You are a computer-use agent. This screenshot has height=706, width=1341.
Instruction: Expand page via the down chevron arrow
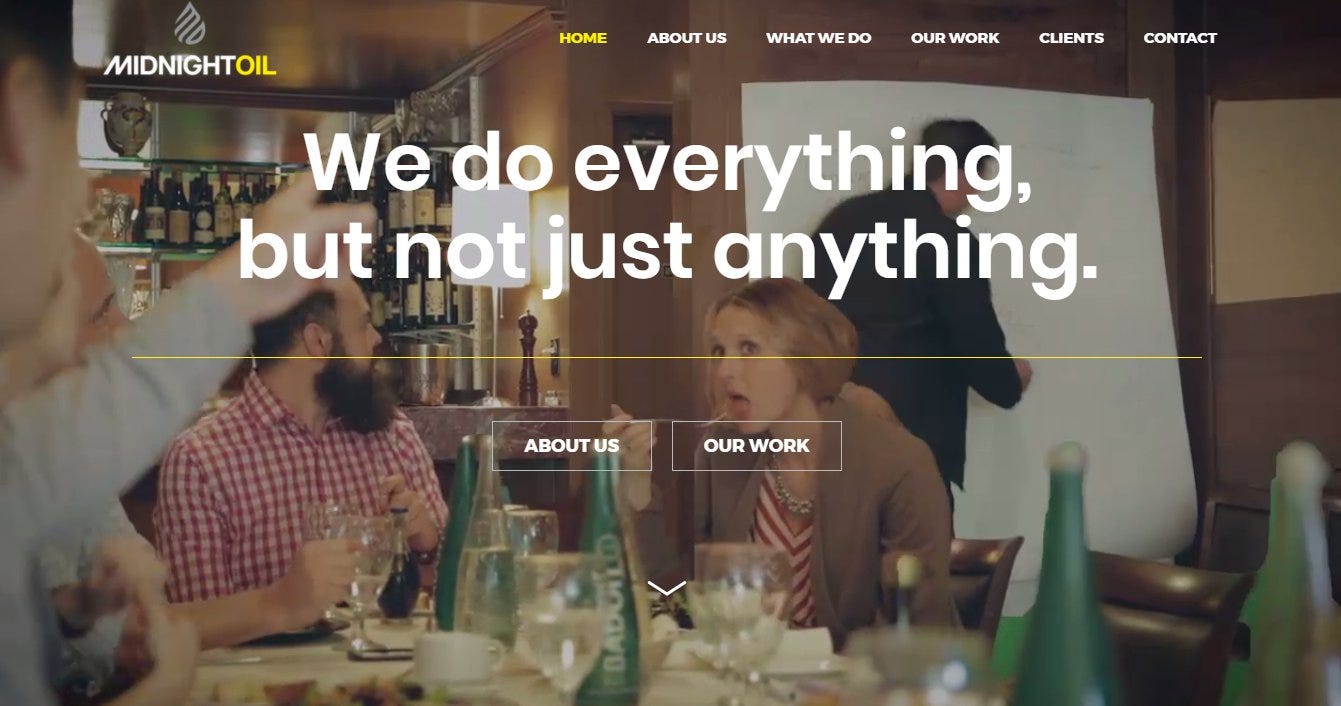(667, 588)
